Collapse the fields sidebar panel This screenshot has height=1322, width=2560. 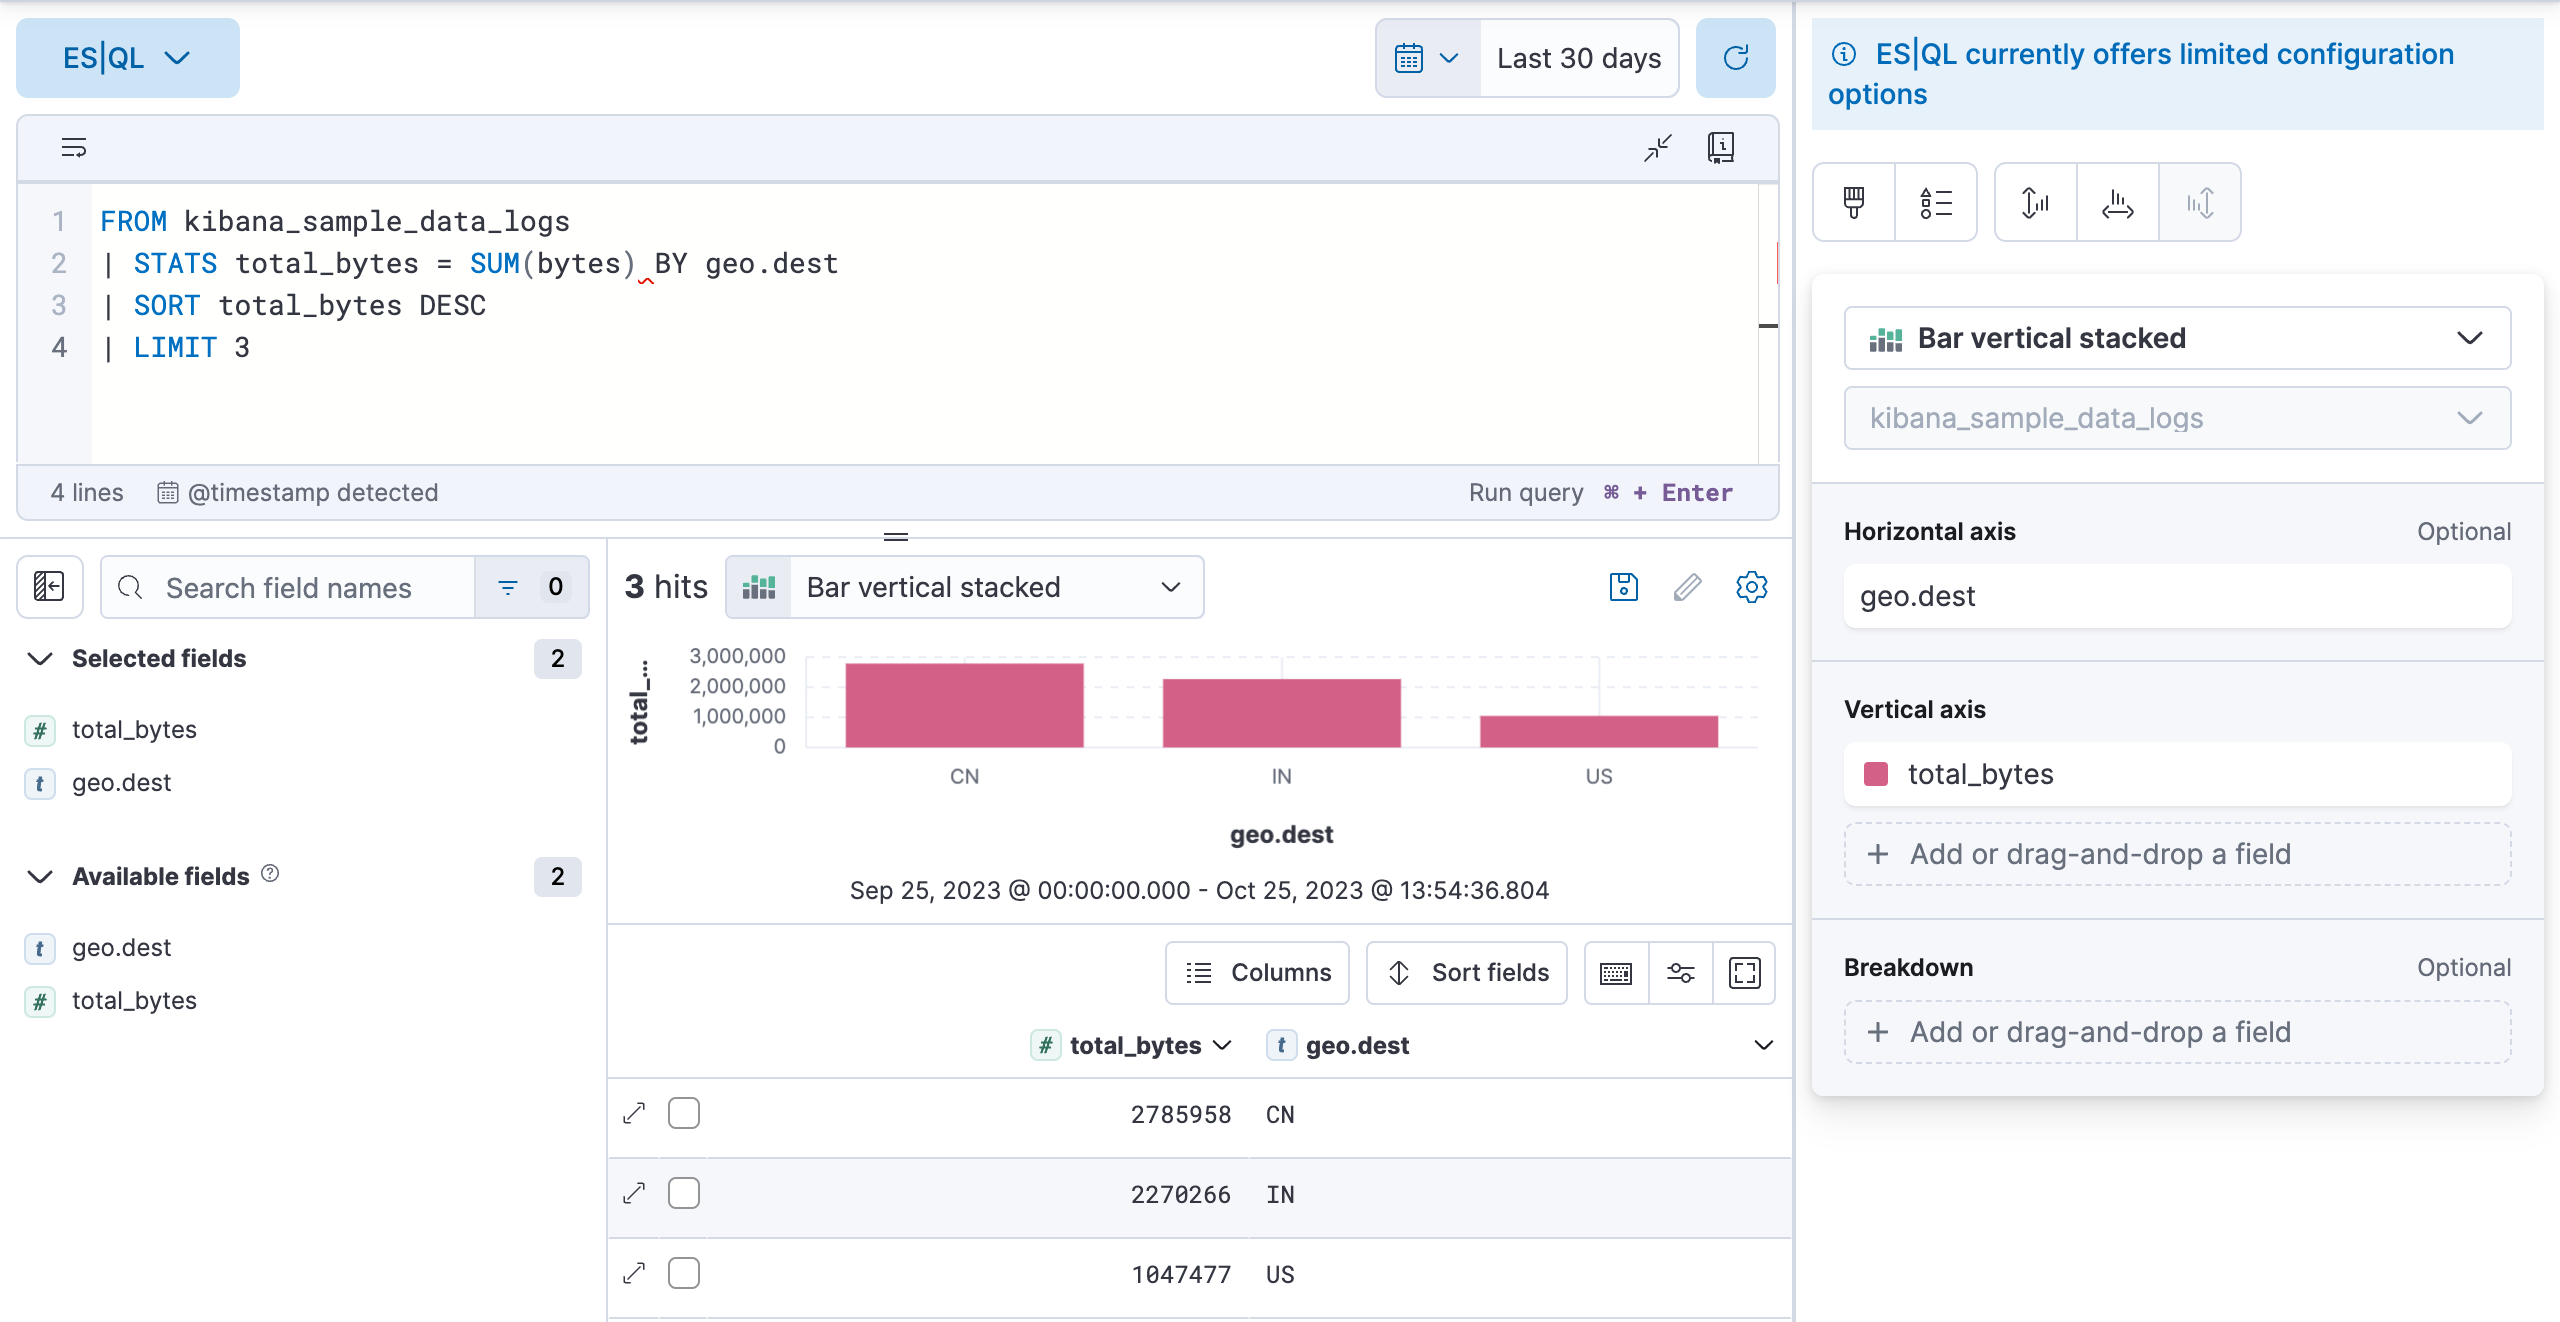click(x=48, y=587)
